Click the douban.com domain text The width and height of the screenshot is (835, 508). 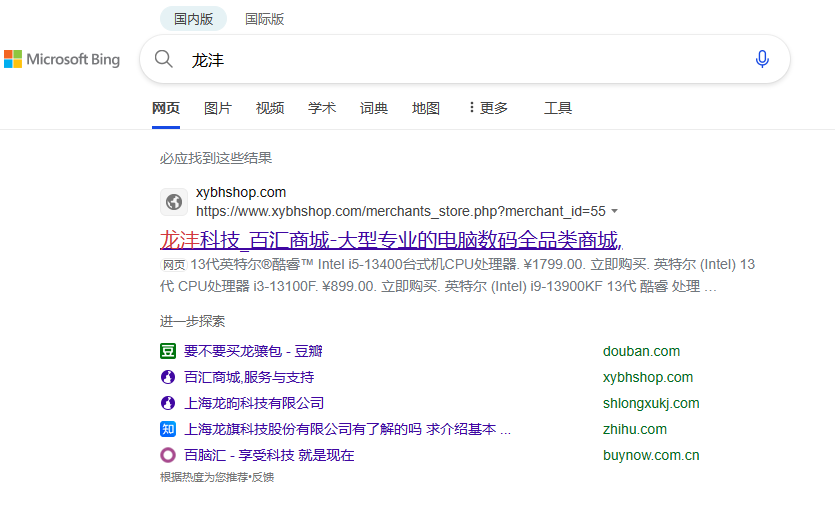[x=641, y=351]
